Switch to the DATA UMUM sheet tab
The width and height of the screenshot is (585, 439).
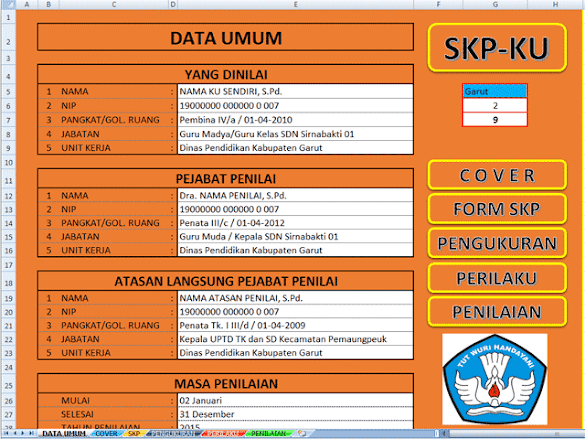64,433
